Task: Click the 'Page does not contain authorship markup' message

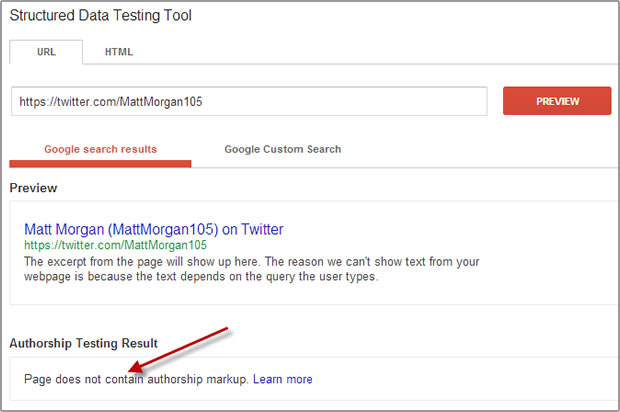Action: 136,379
